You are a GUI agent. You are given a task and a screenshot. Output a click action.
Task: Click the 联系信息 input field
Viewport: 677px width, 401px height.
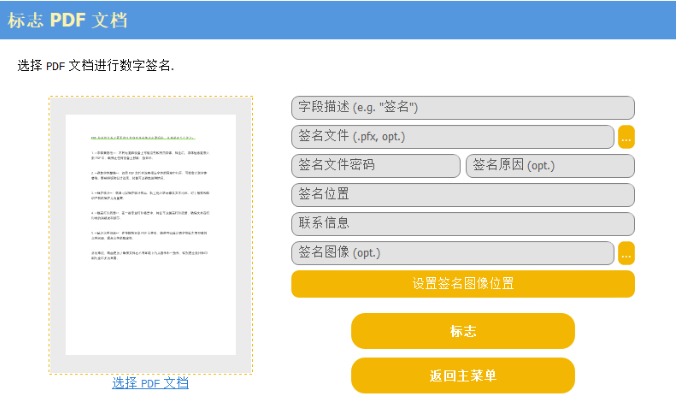(x=462, y=224)
